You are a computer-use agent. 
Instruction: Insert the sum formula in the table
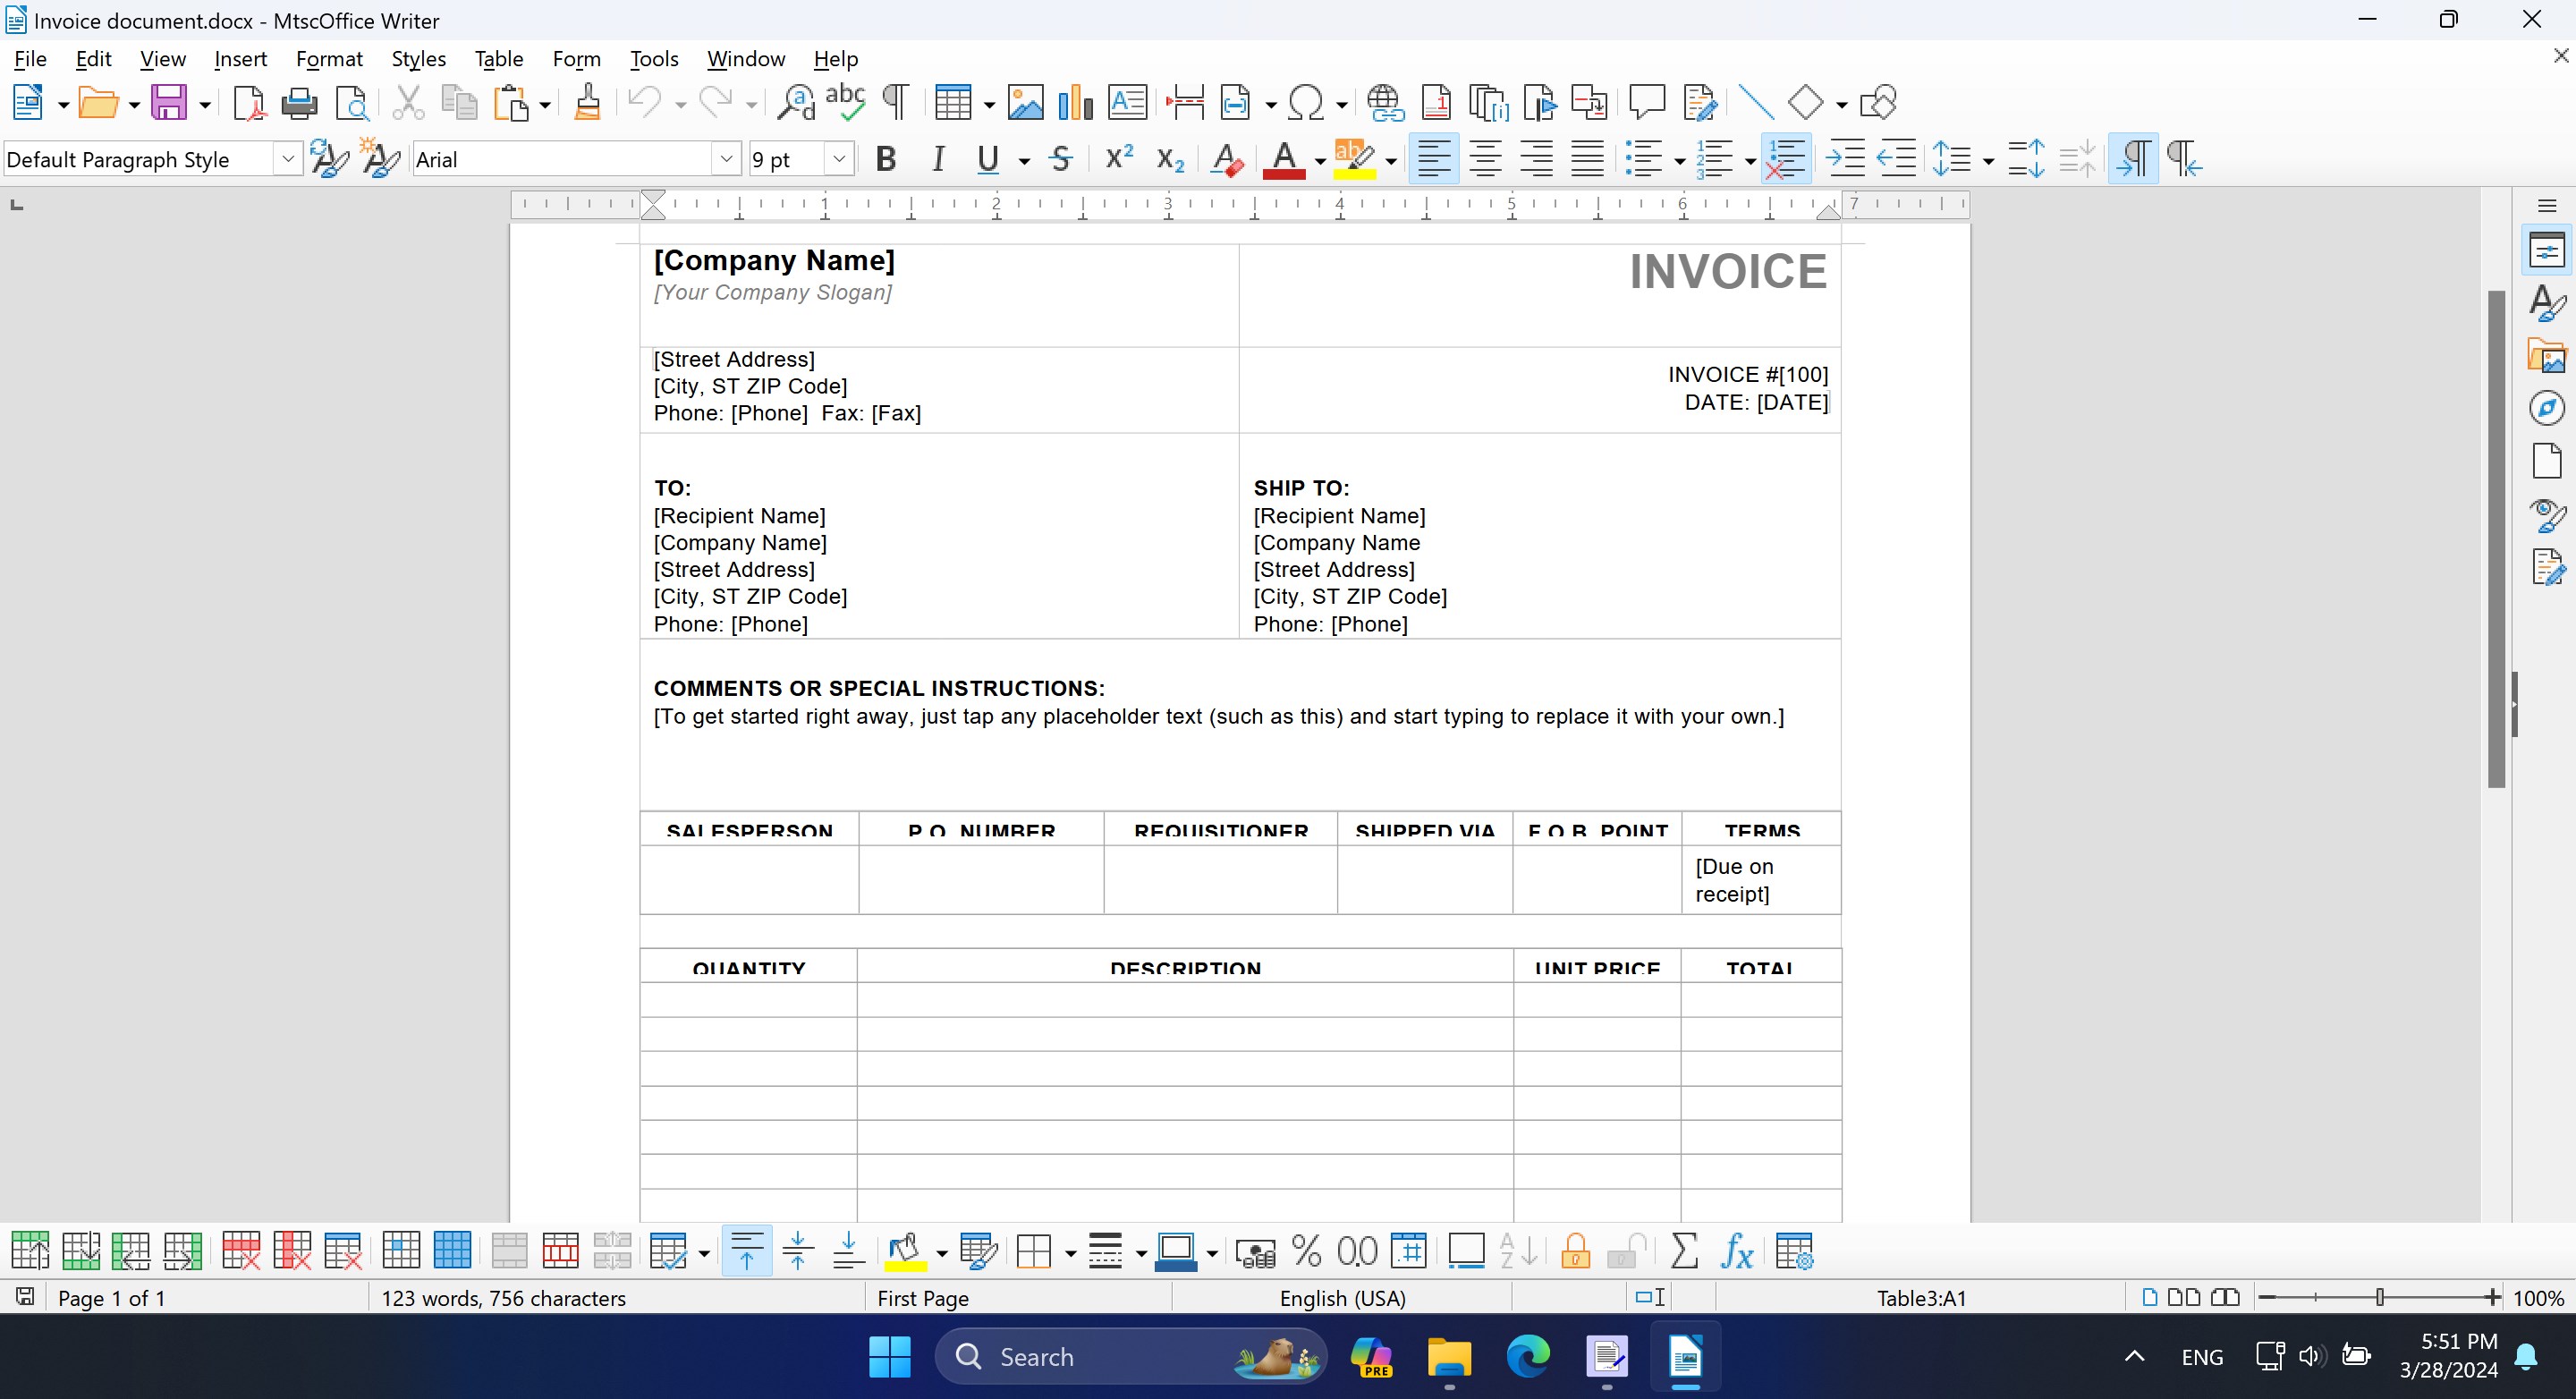[1685, 1250]
